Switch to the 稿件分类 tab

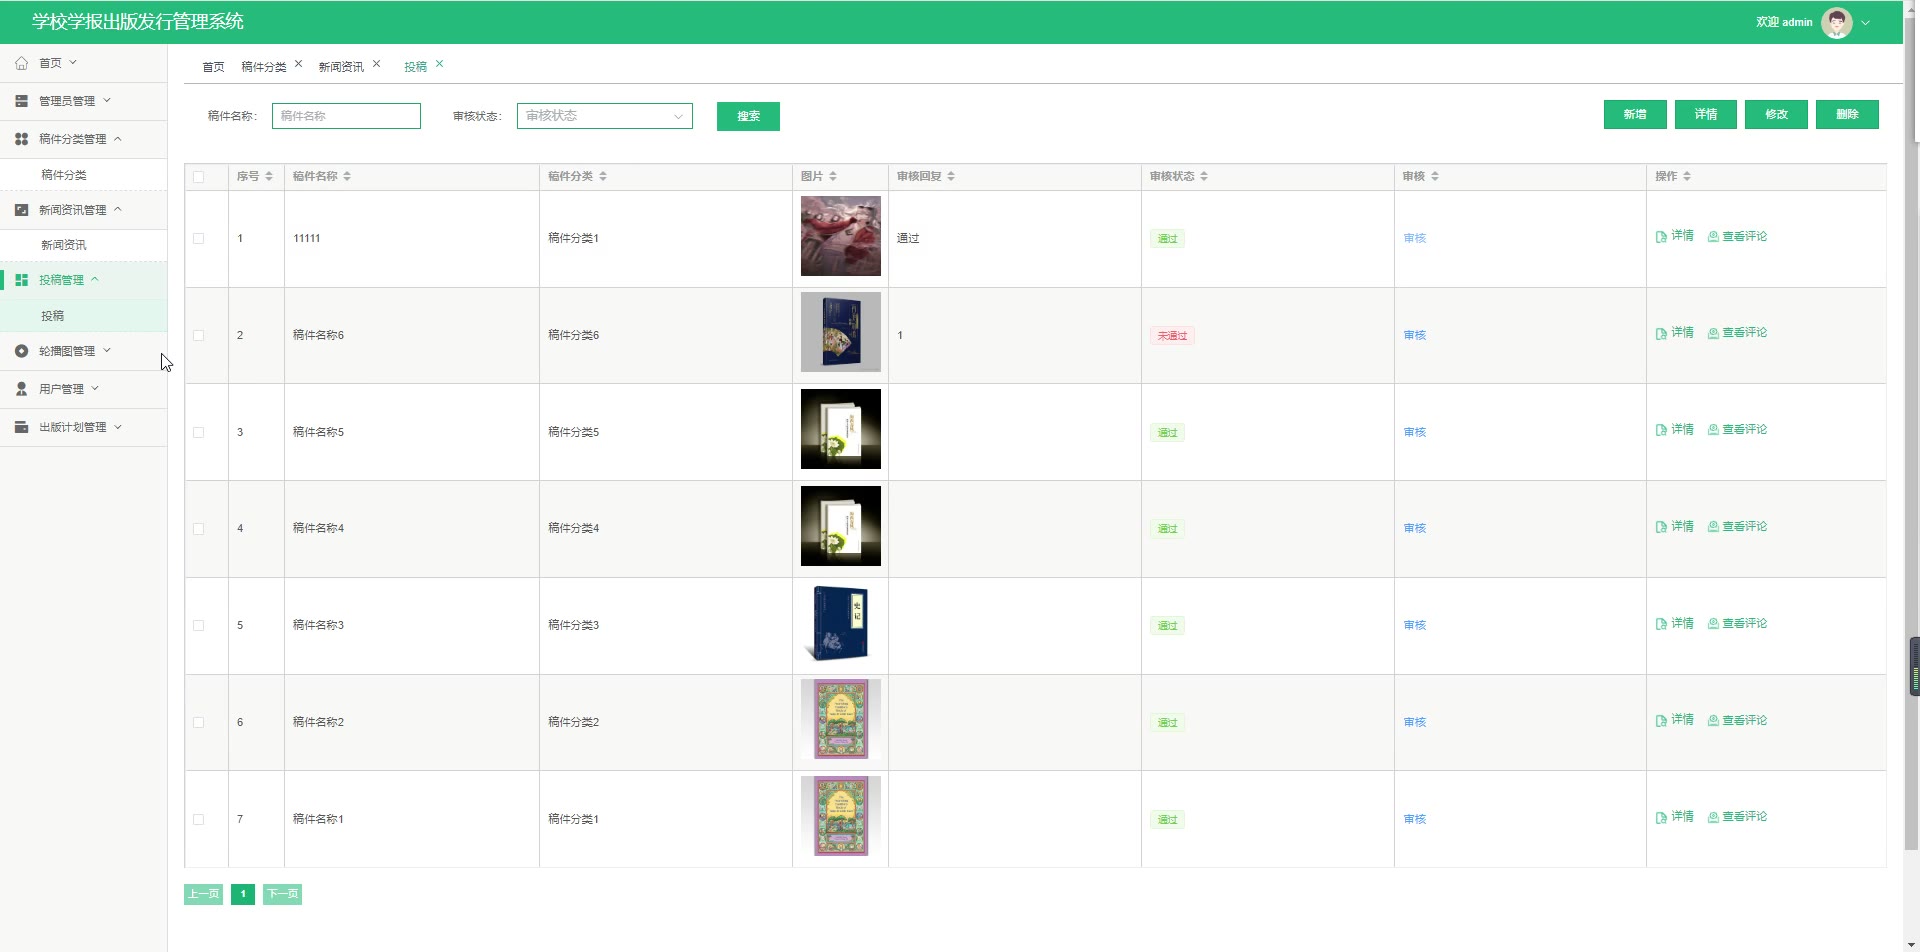pos(263,67)
